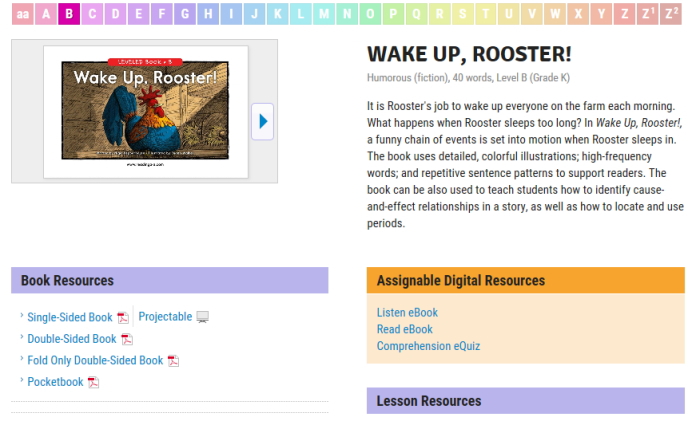
Task: Select level aa in the level bar
Action: [22, 14]
